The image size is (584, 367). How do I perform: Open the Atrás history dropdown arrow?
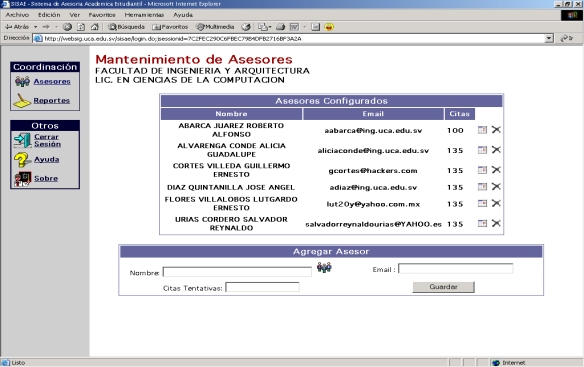[x=35, y=27]
